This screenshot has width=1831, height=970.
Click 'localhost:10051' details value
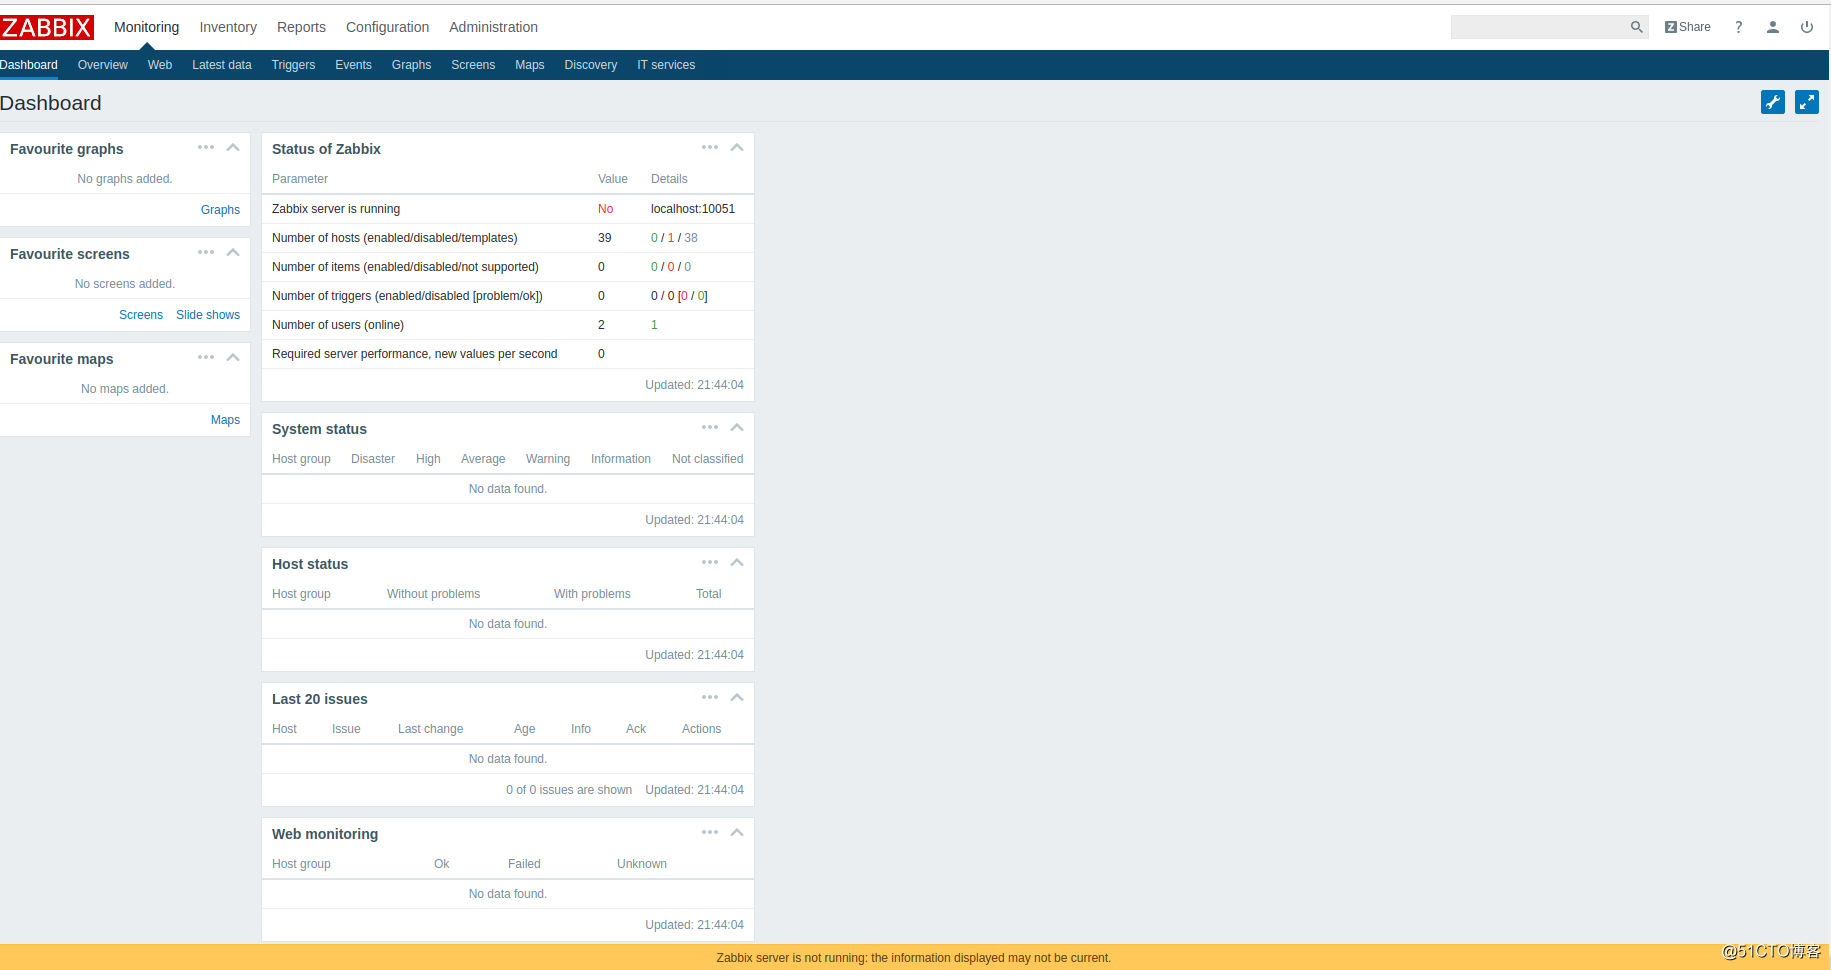point(693,209)
